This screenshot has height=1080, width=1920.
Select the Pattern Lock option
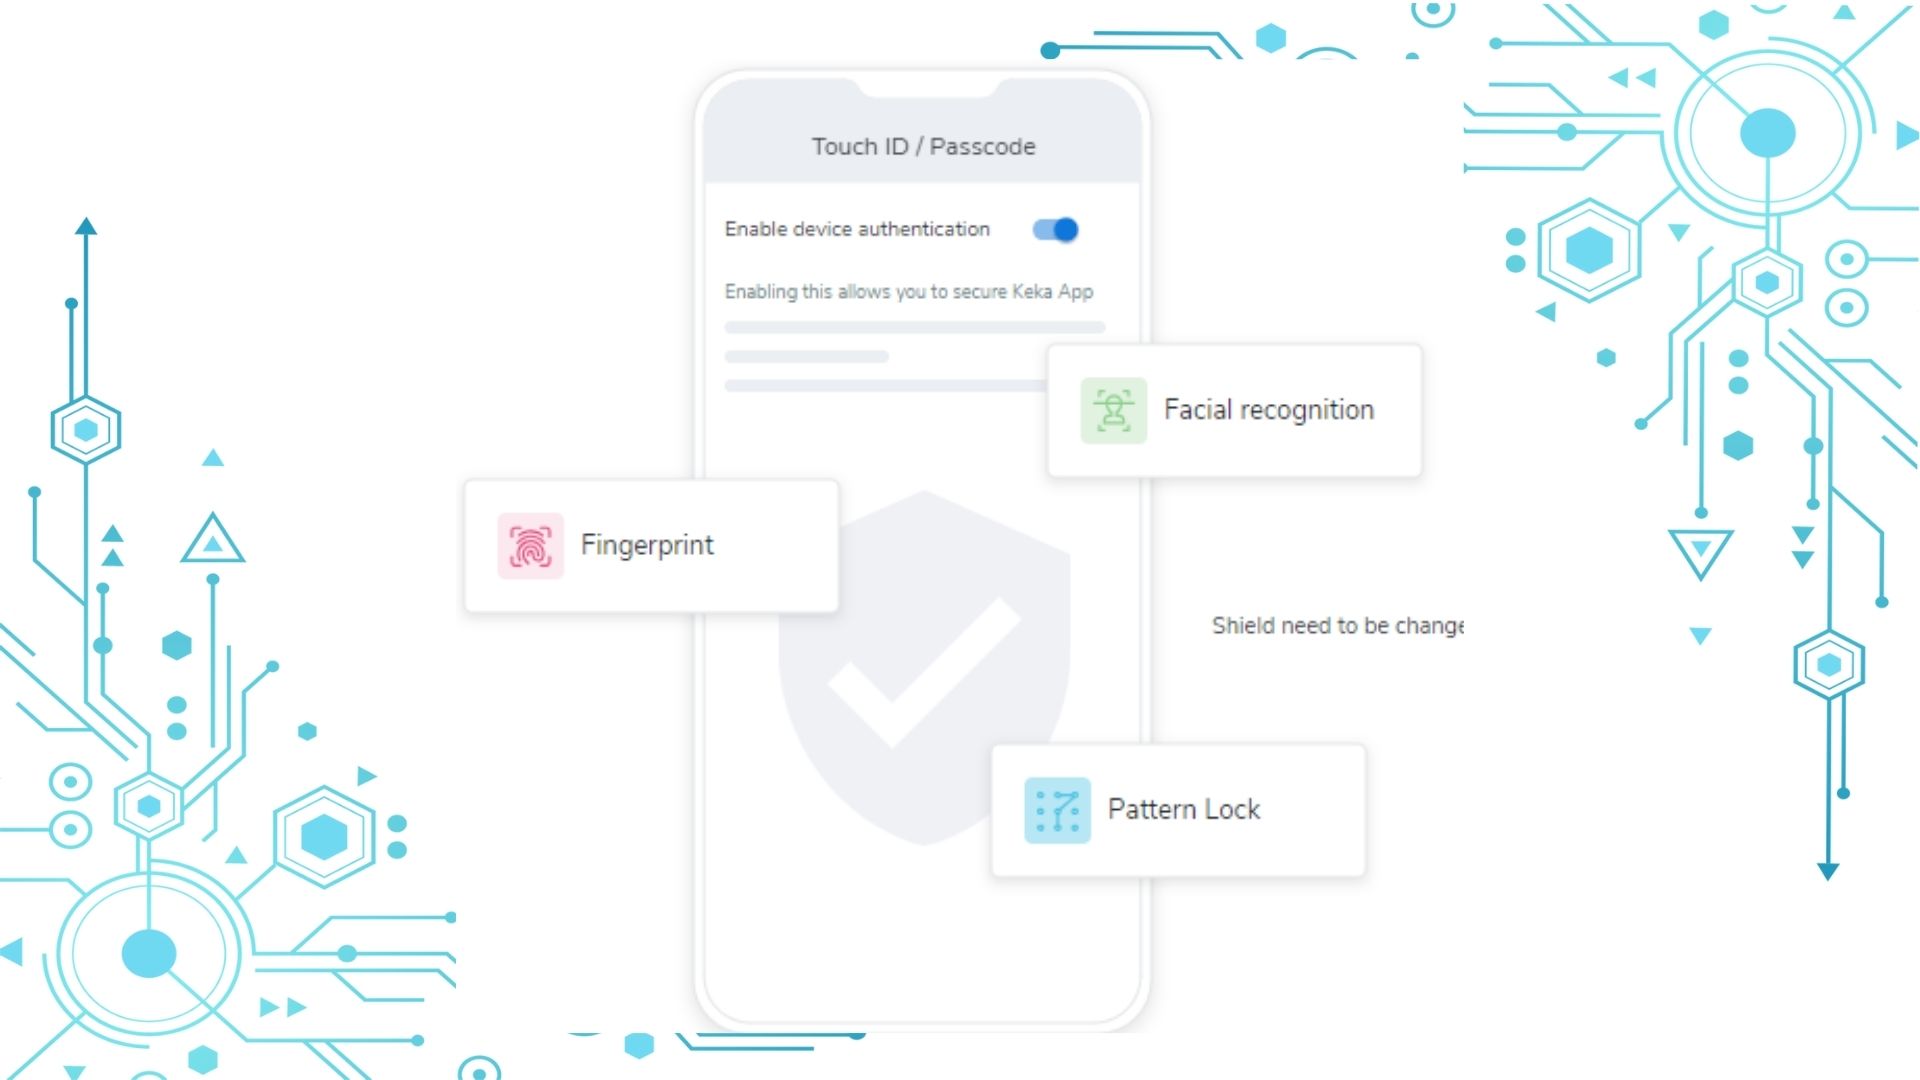(1179, 808)
